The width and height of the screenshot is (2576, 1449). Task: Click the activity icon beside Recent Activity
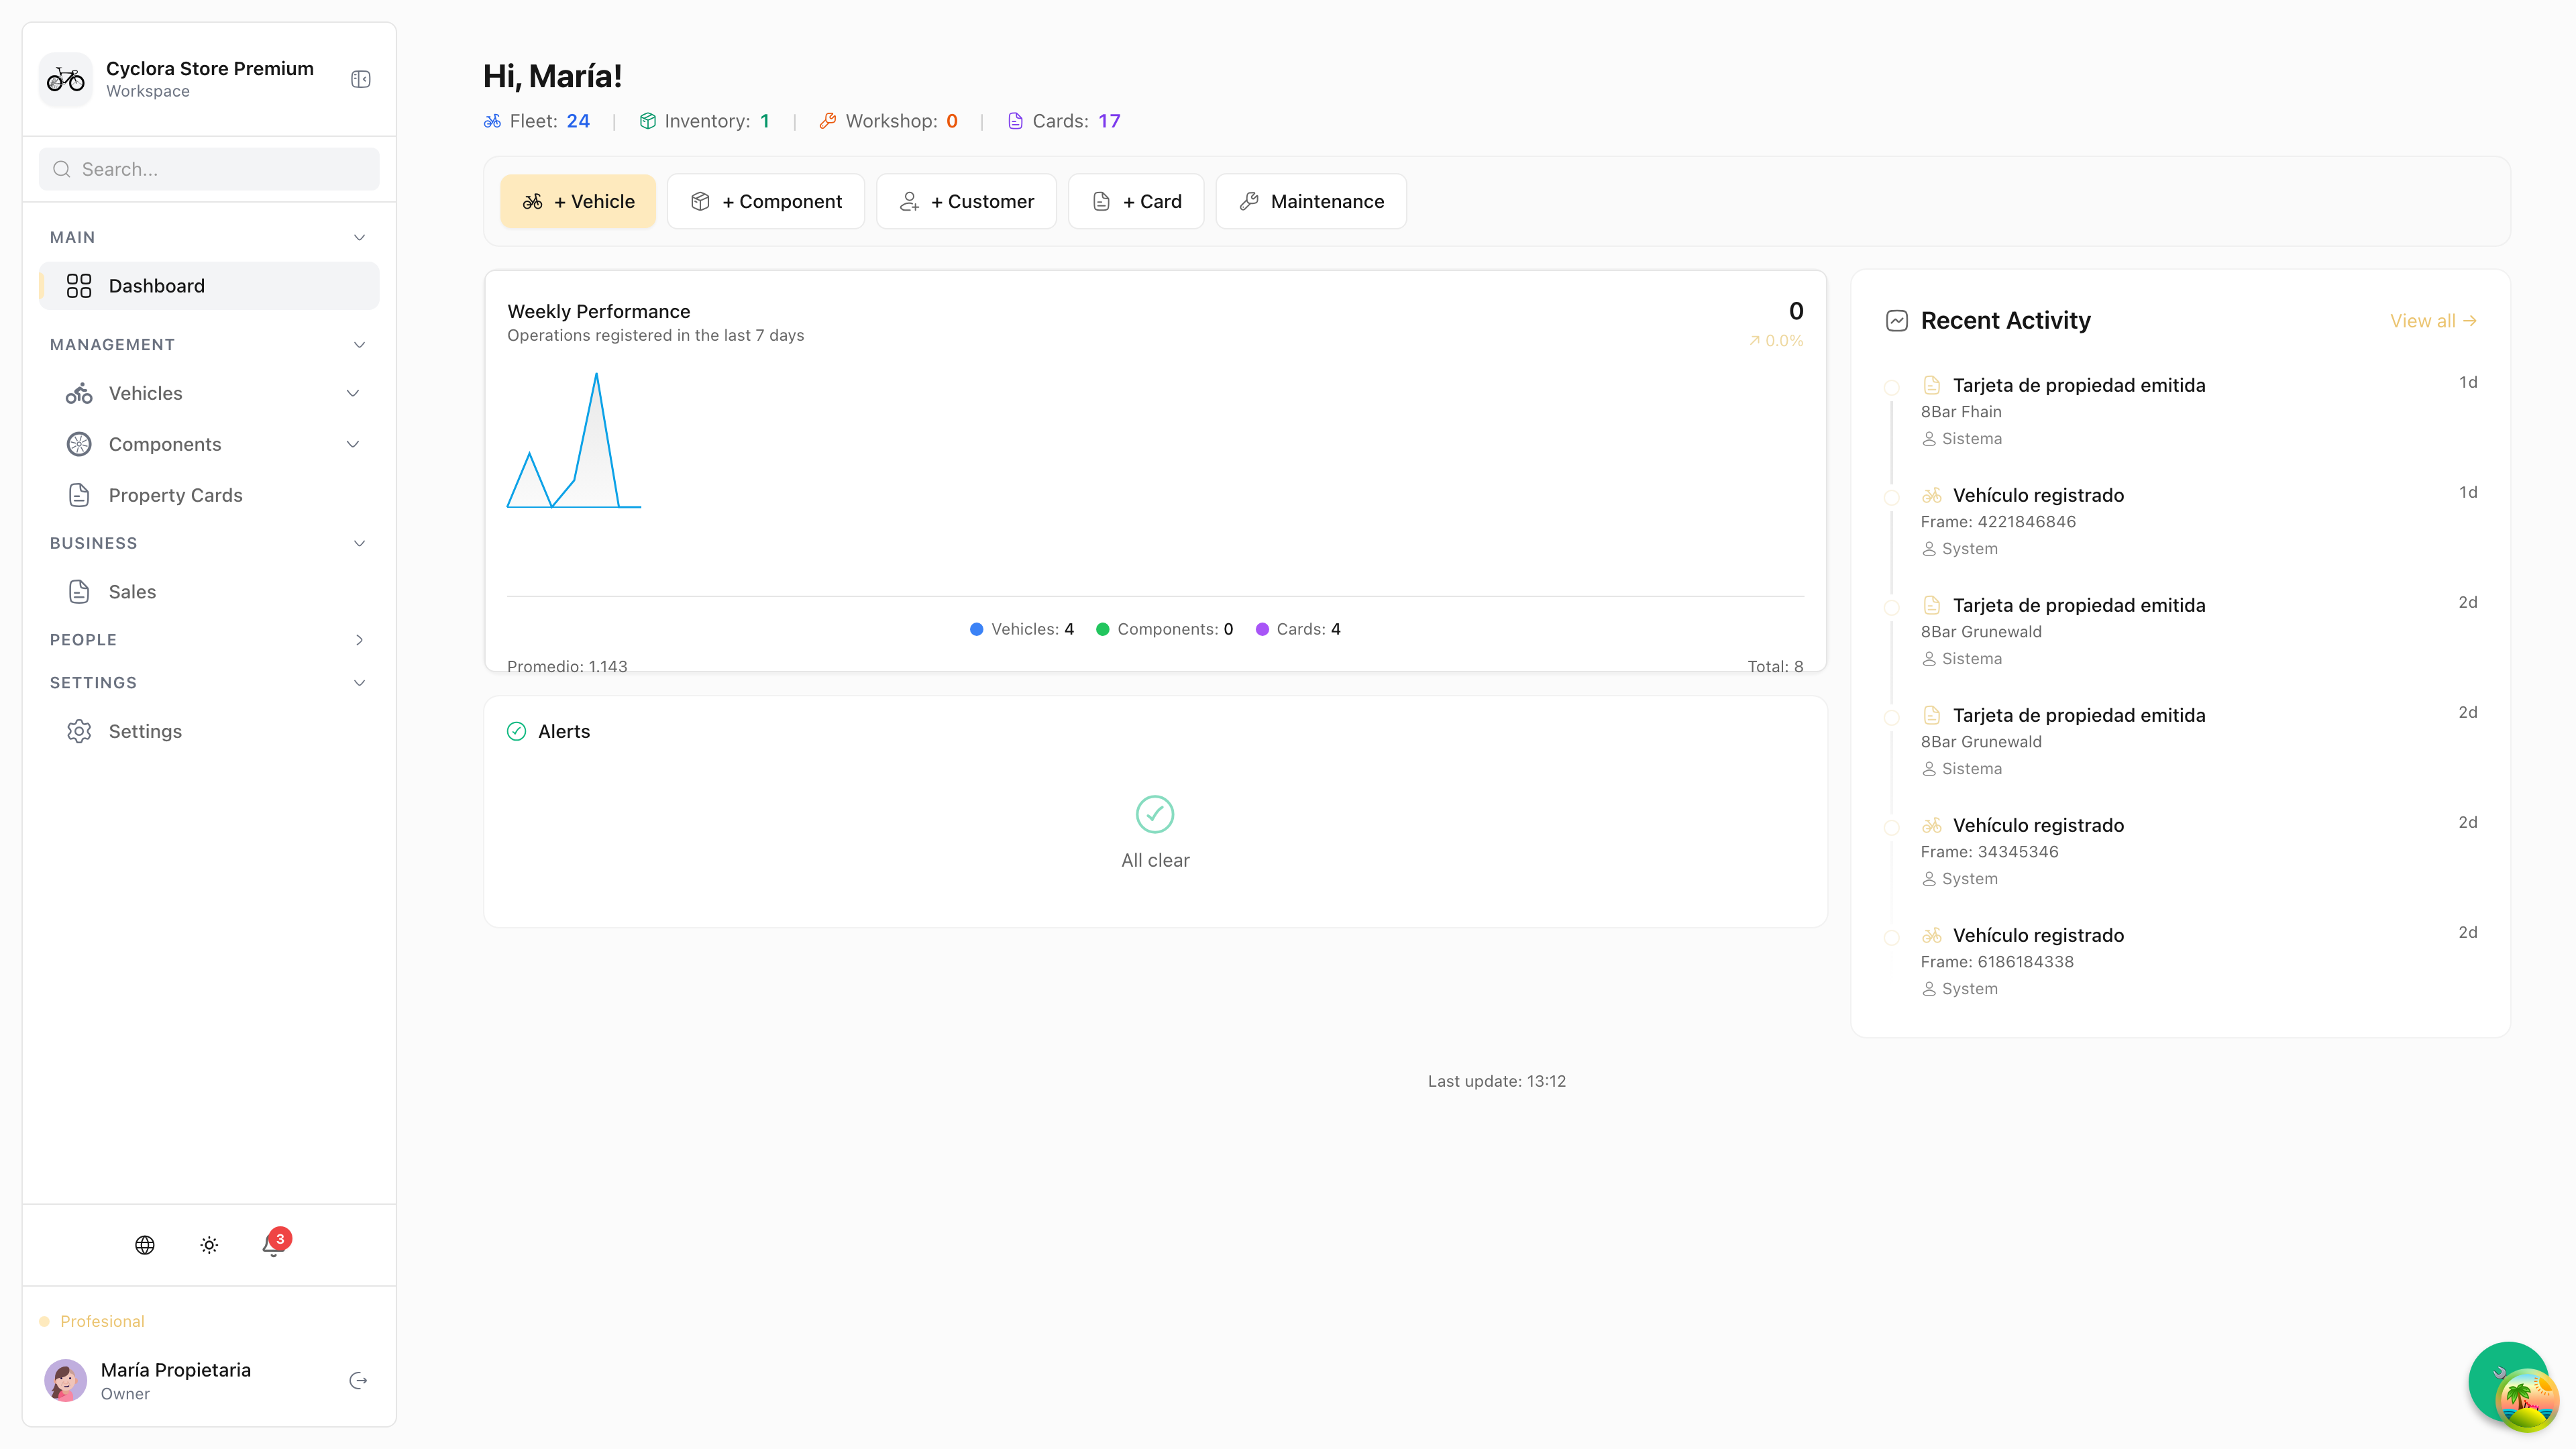1897,320
